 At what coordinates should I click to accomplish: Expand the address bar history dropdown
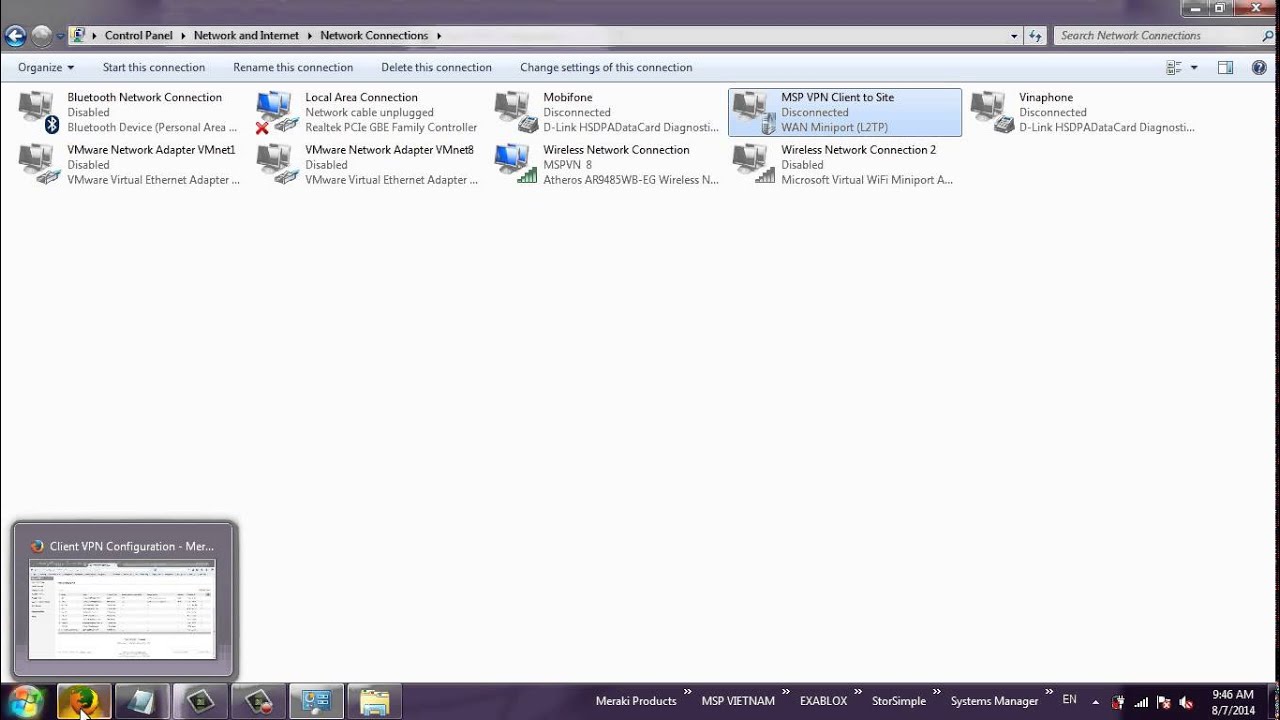click(x=1015, y=36)
